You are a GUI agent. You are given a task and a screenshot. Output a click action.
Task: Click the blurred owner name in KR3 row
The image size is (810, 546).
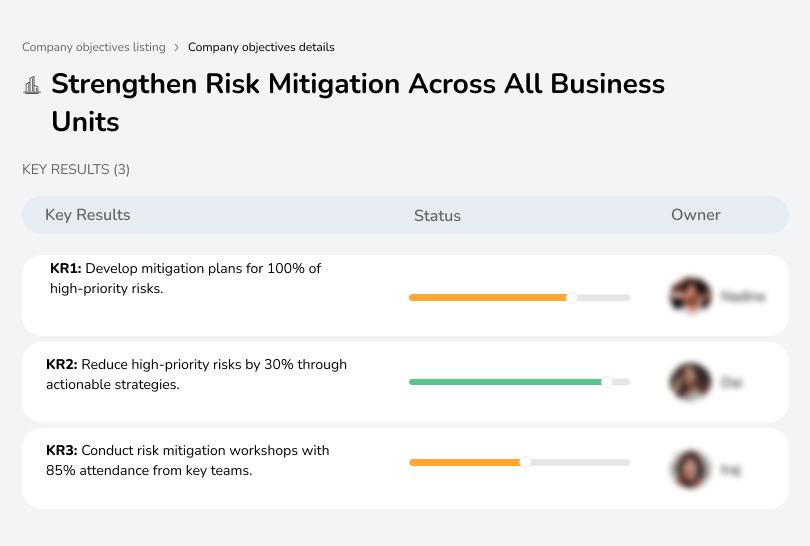click(730, 470)
